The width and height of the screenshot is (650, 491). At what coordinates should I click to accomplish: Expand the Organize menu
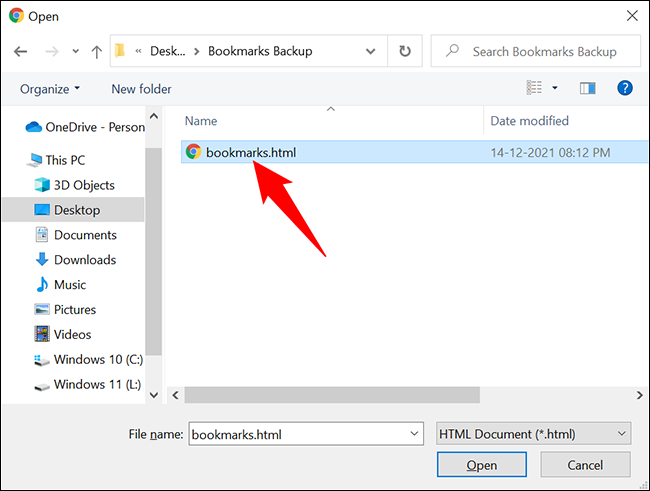50,89
